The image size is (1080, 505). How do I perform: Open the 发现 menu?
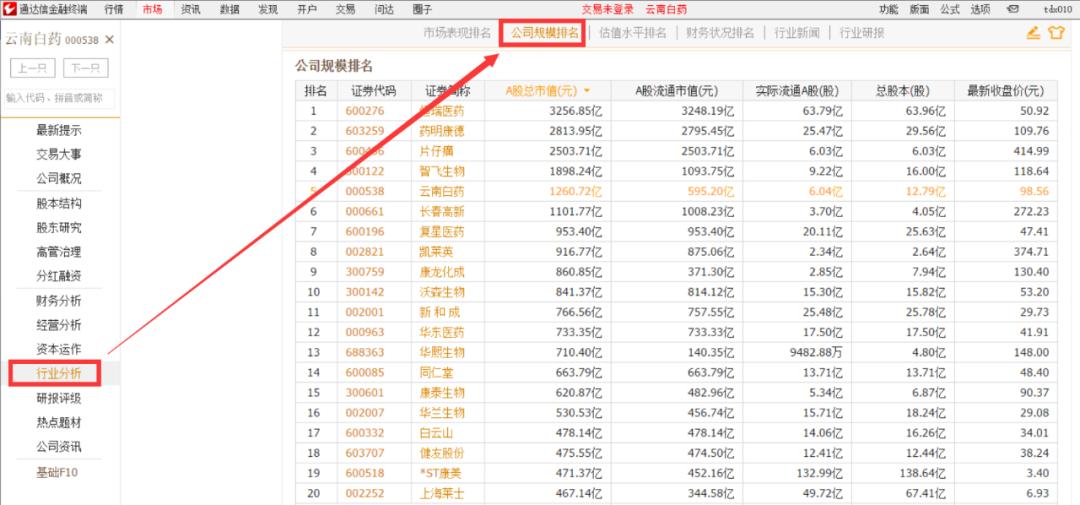pos(268,9)
